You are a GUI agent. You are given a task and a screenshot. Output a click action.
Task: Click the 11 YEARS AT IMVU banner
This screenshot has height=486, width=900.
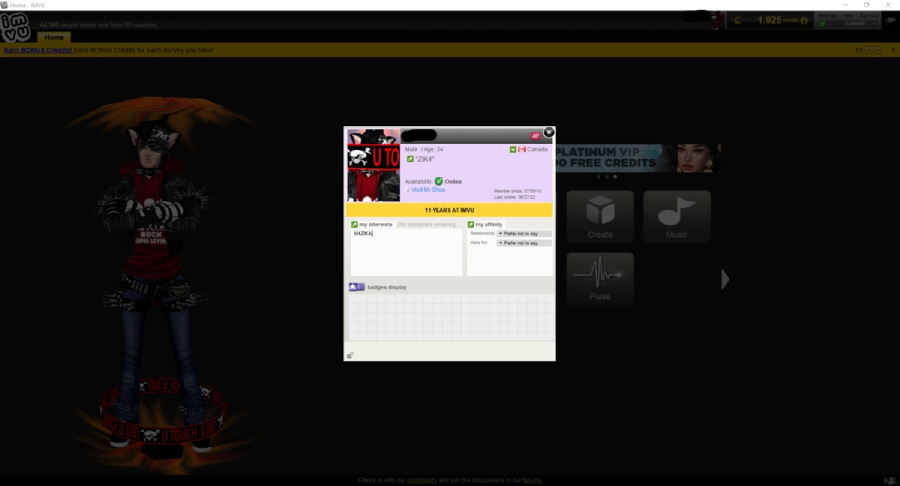(x=449, y=210)
